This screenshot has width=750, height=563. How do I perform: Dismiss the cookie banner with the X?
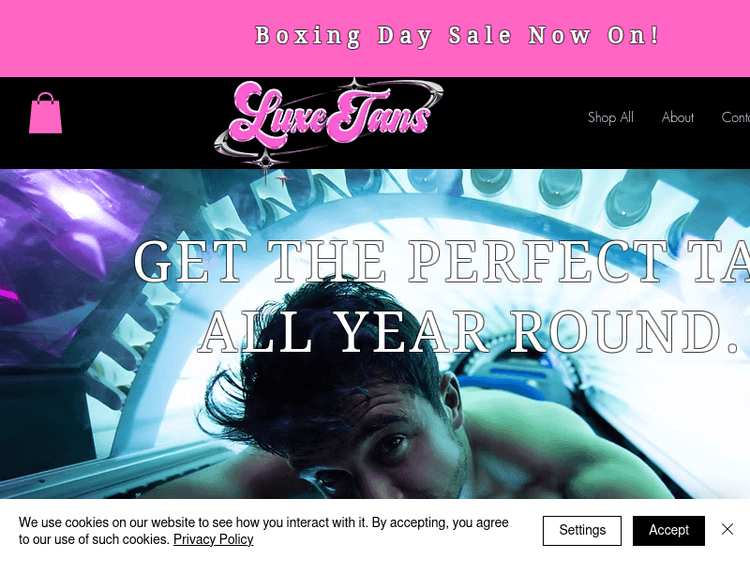[x=727, y=529]
